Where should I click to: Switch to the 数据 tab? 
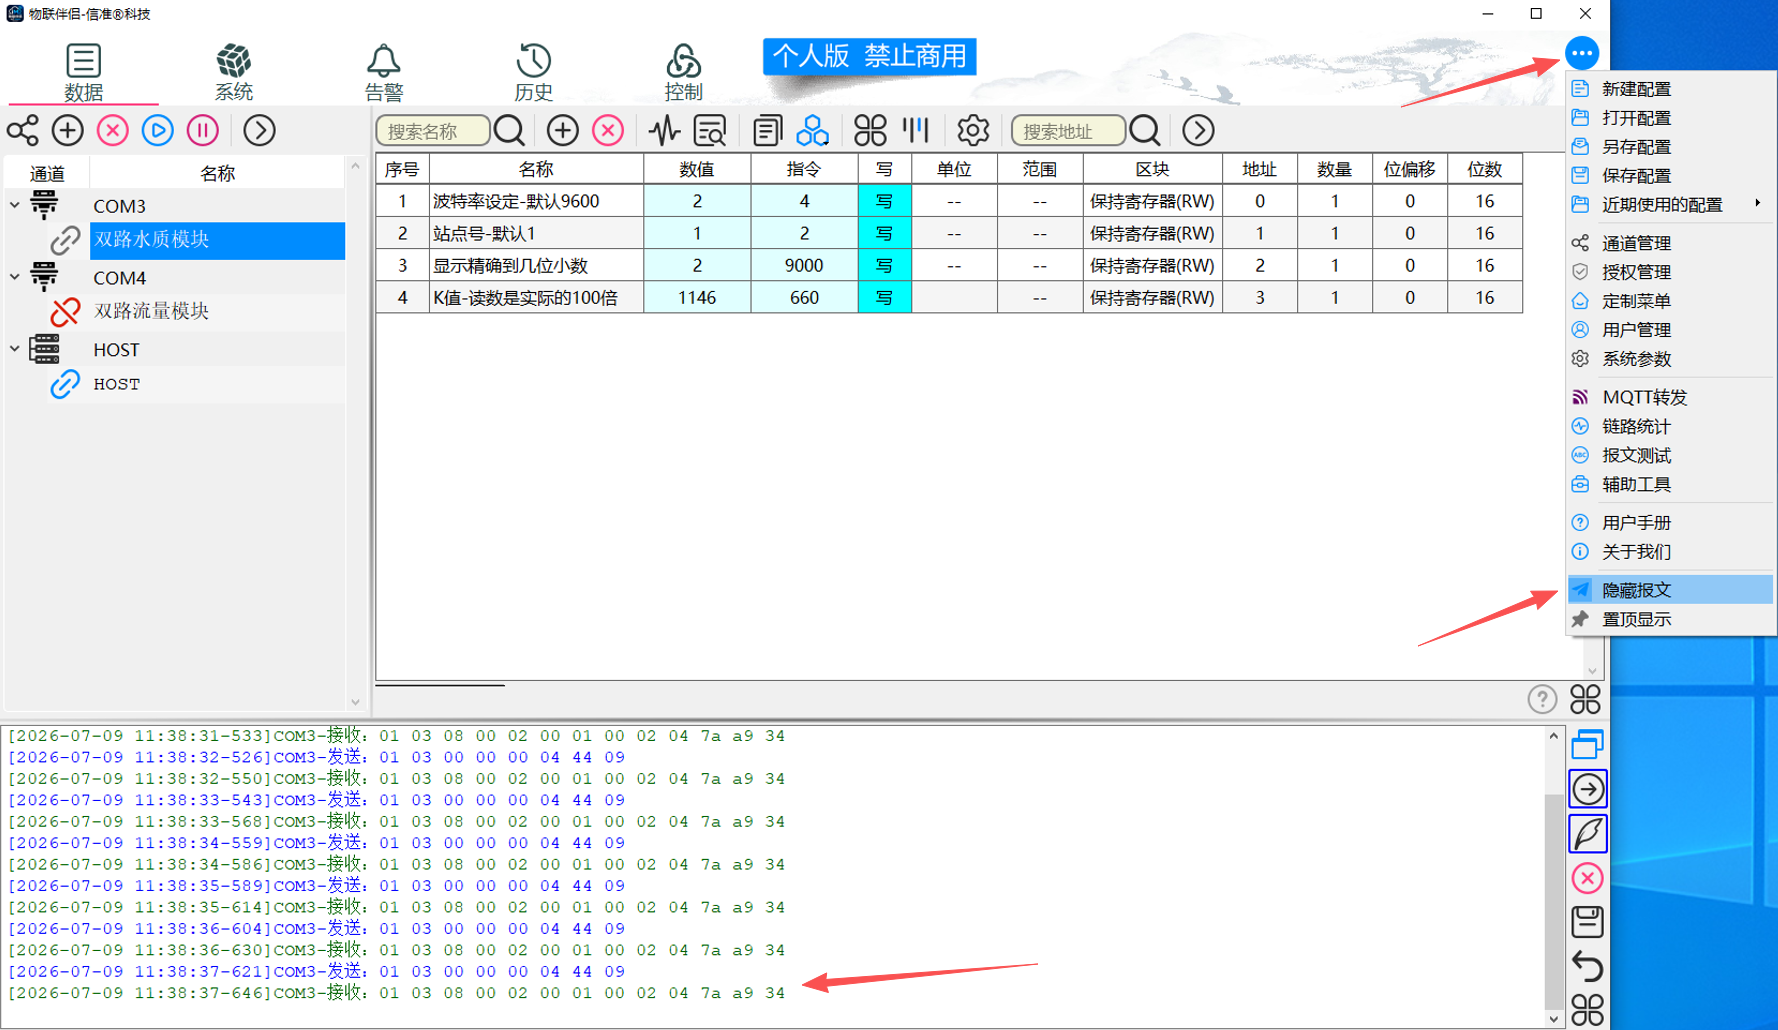pos(83,72)
